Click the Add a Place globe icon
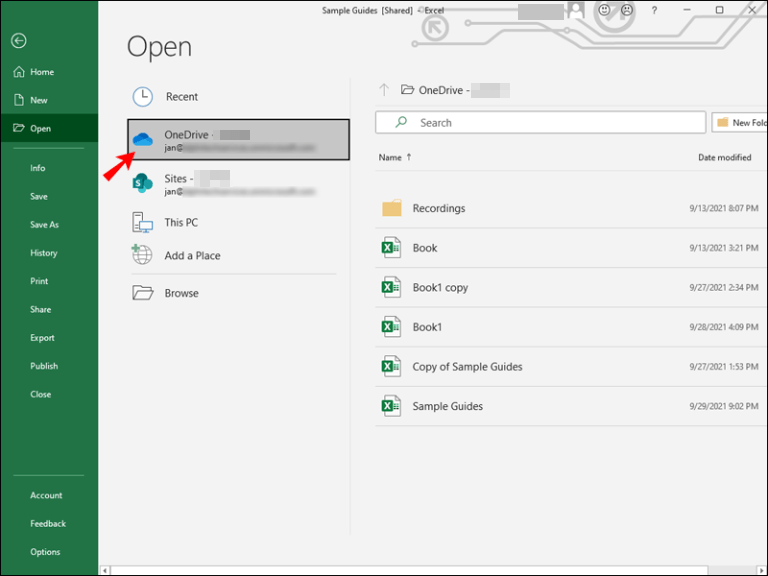This screenshot has width=768, height=576. pos(143,255)
